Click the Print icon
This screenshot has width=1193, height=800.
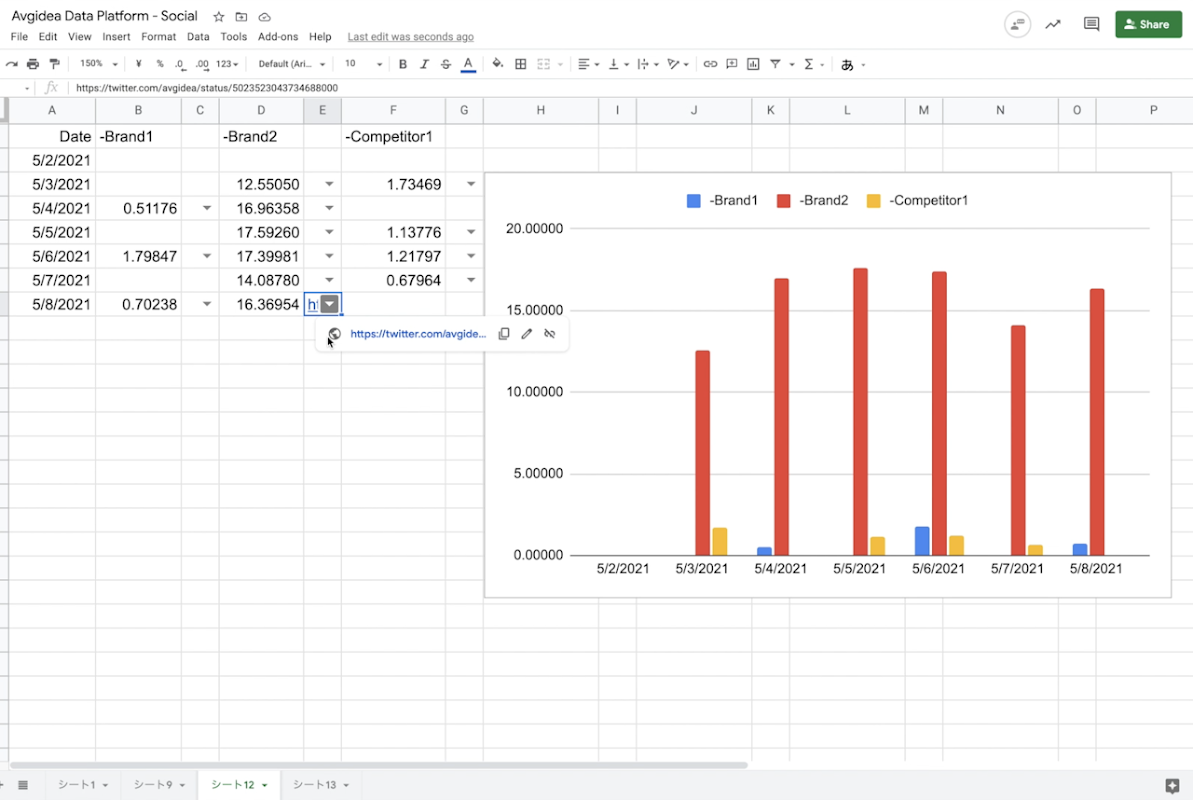pos(33,64)
